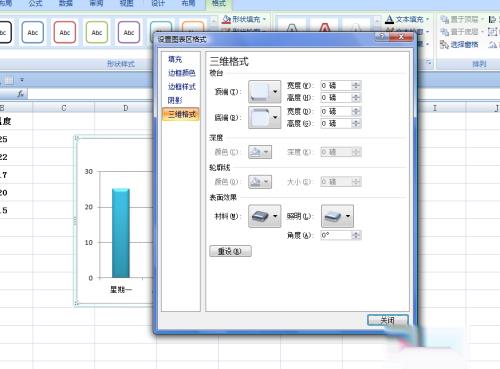Choose the red outlined Abc shape style
The width and height of the screenshot is (500, 369).
65,32
